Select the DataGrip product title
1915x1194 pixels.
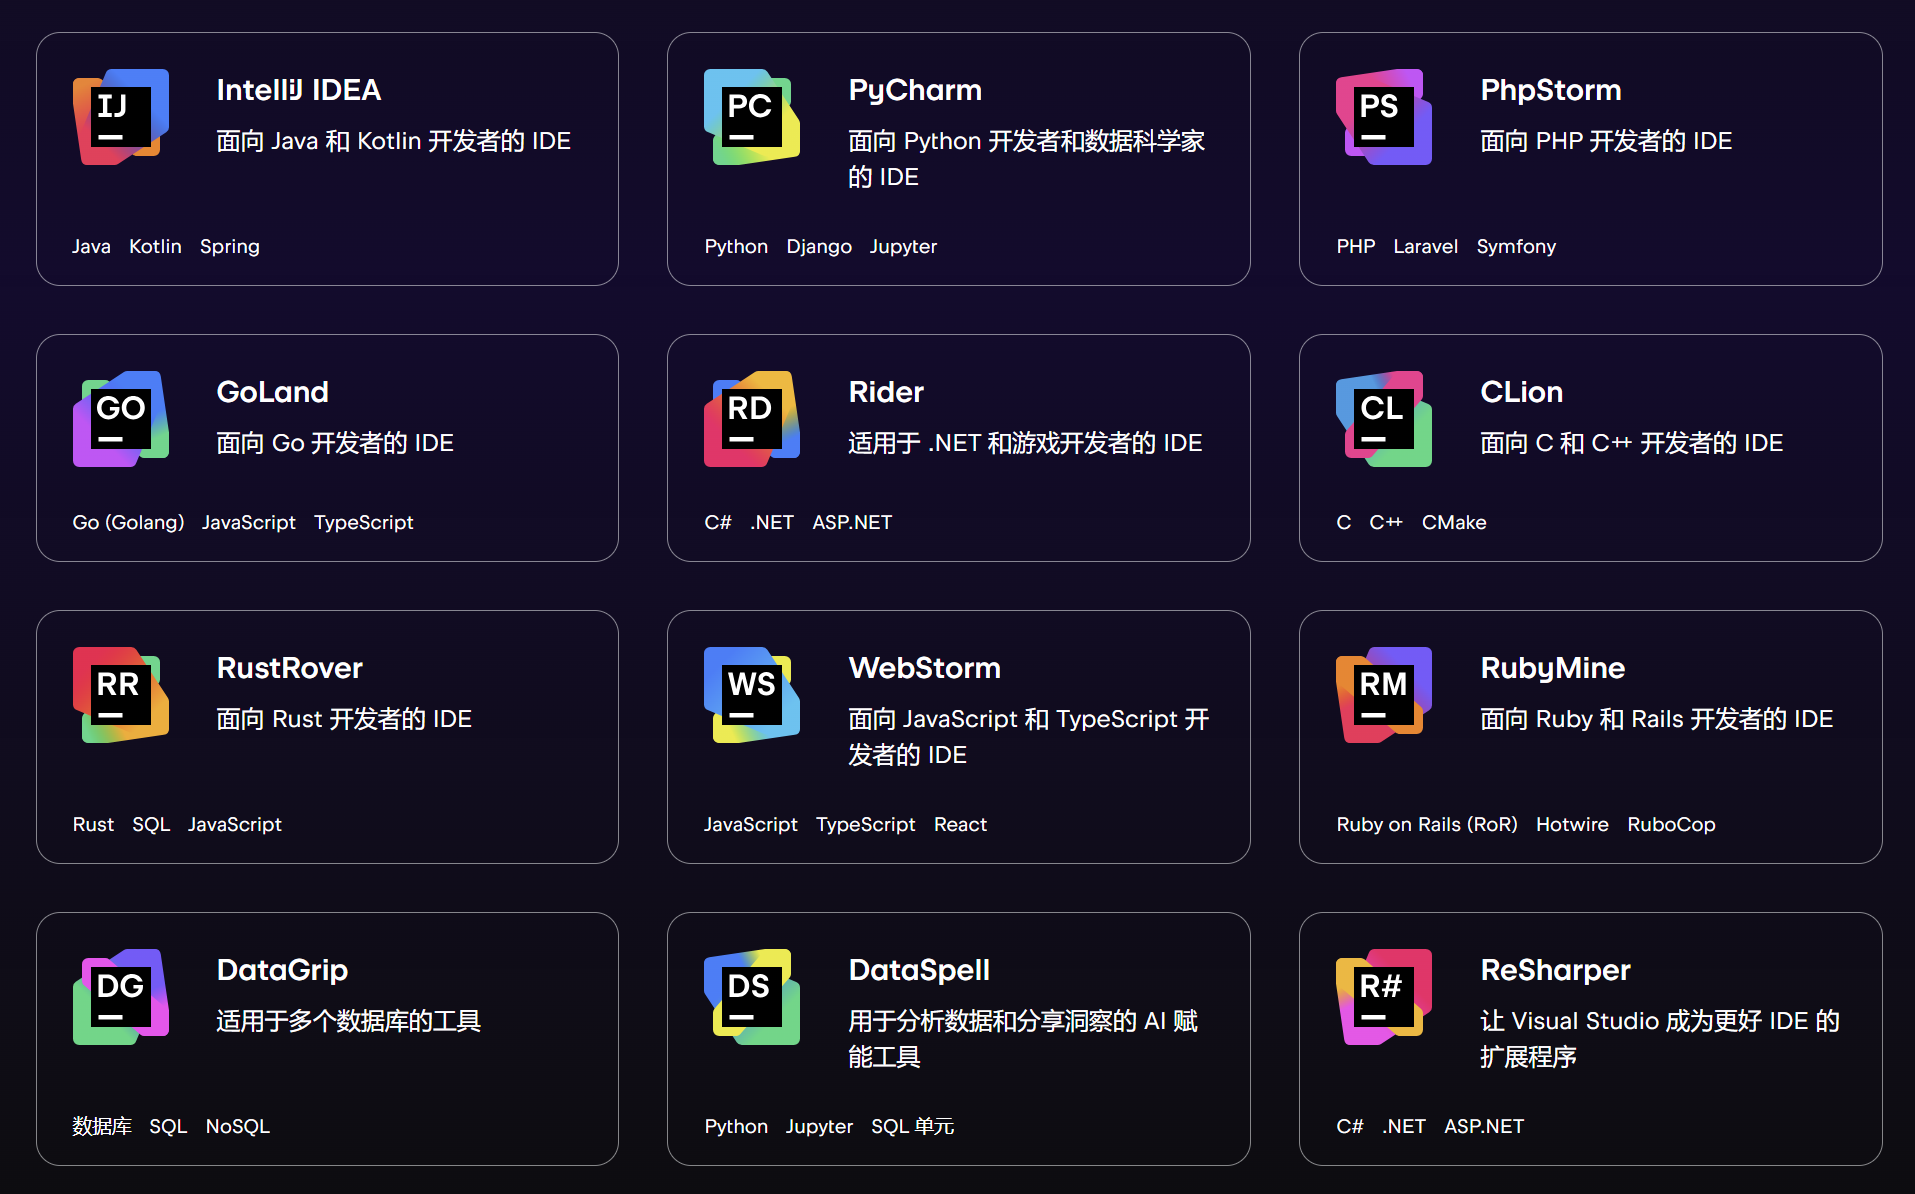(283, 971)
